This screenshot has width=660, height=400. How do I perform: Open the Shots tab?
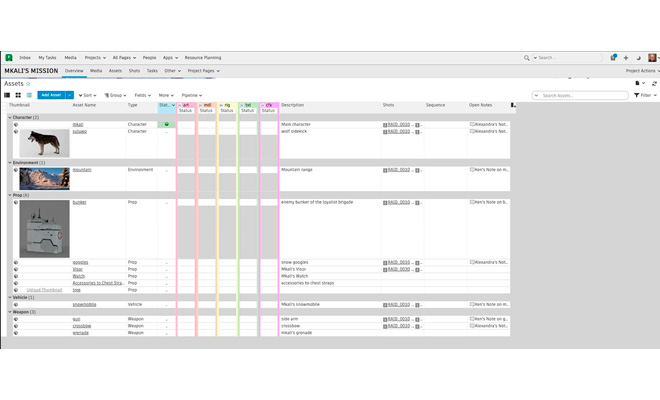[x=134, y=71]
